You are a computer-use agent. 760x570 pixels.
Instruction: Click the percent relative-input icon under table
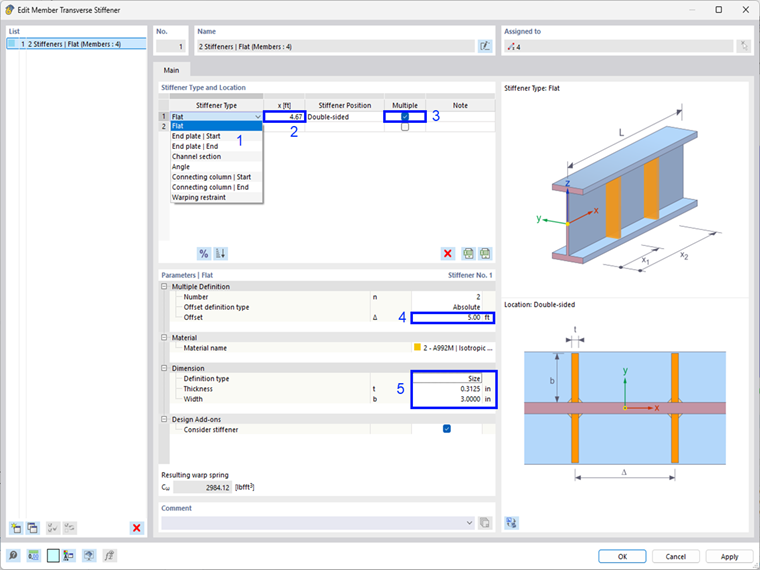click(x=204, y=253)
